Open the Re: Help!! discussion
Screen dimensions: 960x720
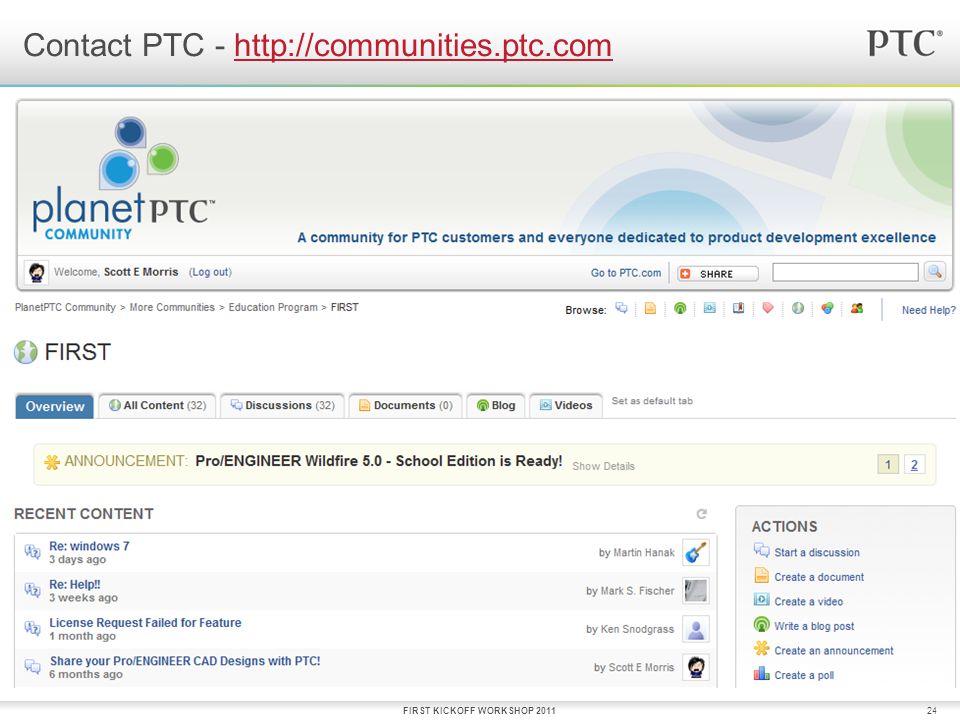75,585
